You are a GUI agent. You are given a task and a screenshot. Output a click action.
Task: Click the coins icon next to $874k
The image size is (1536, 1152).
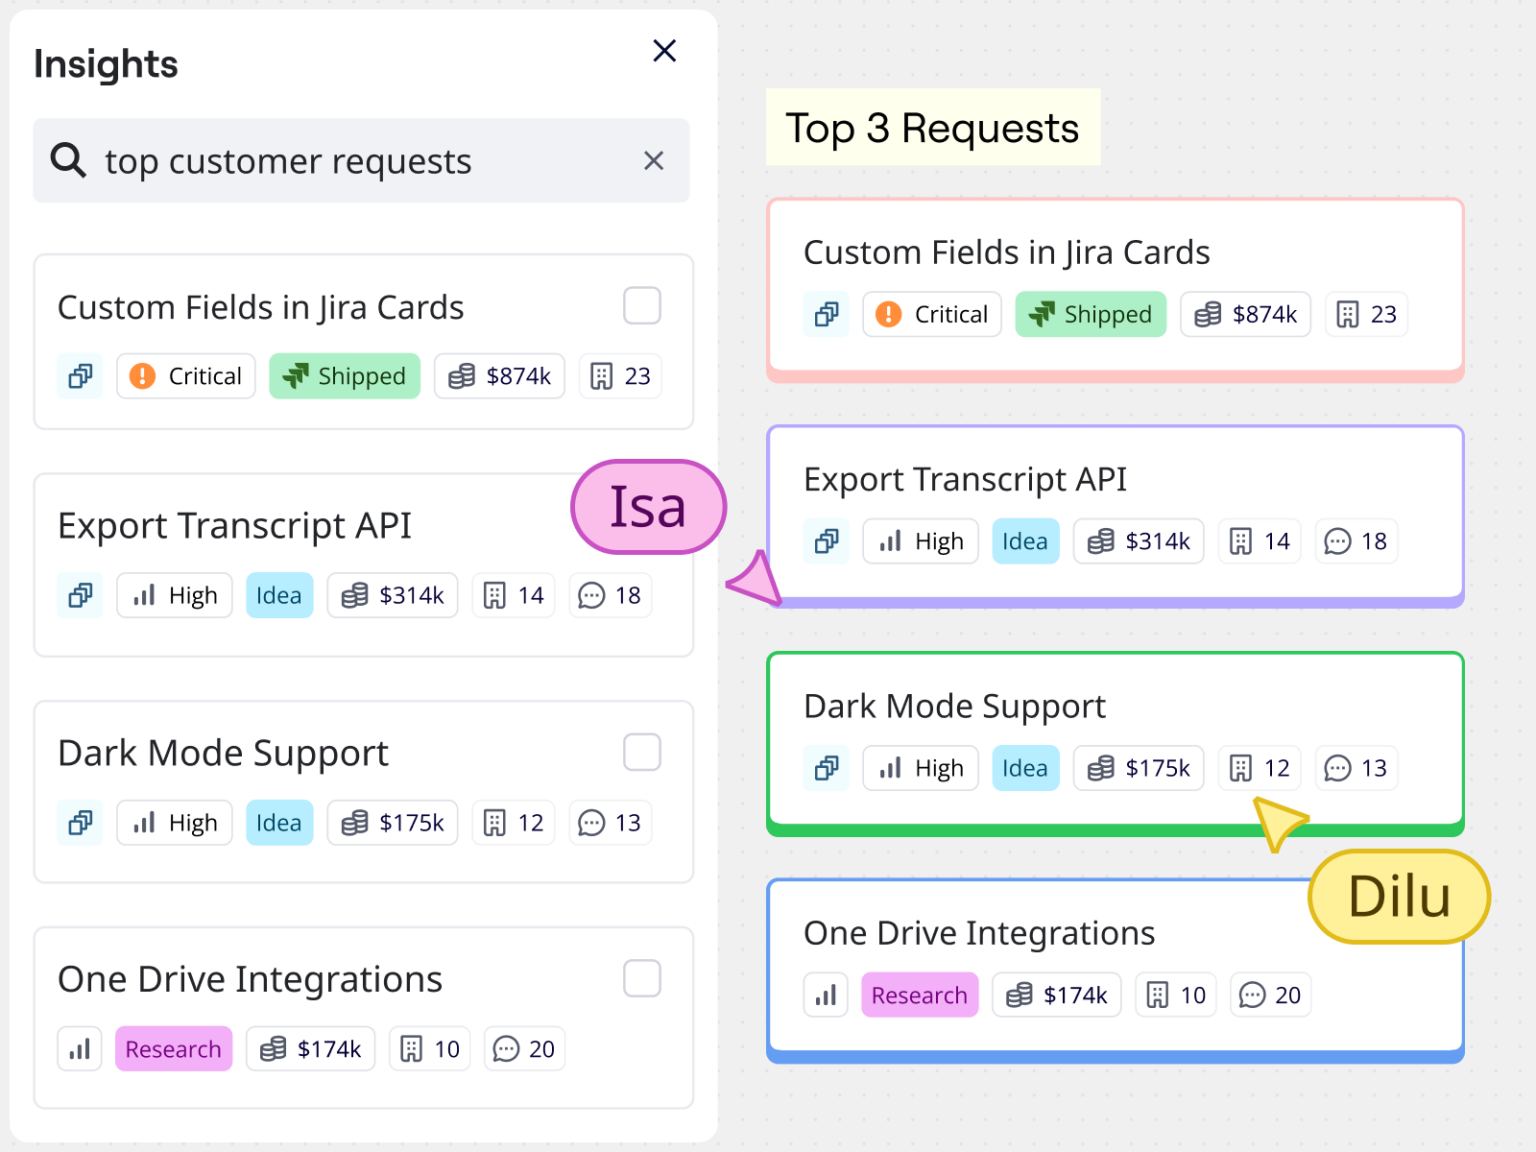pyautogui.click(x=463, y=376)
